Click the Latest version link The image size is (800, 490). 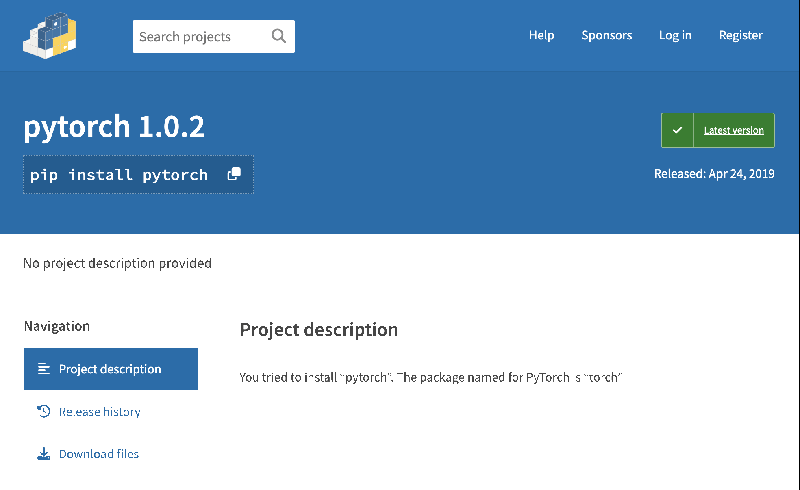click(734, 130)
